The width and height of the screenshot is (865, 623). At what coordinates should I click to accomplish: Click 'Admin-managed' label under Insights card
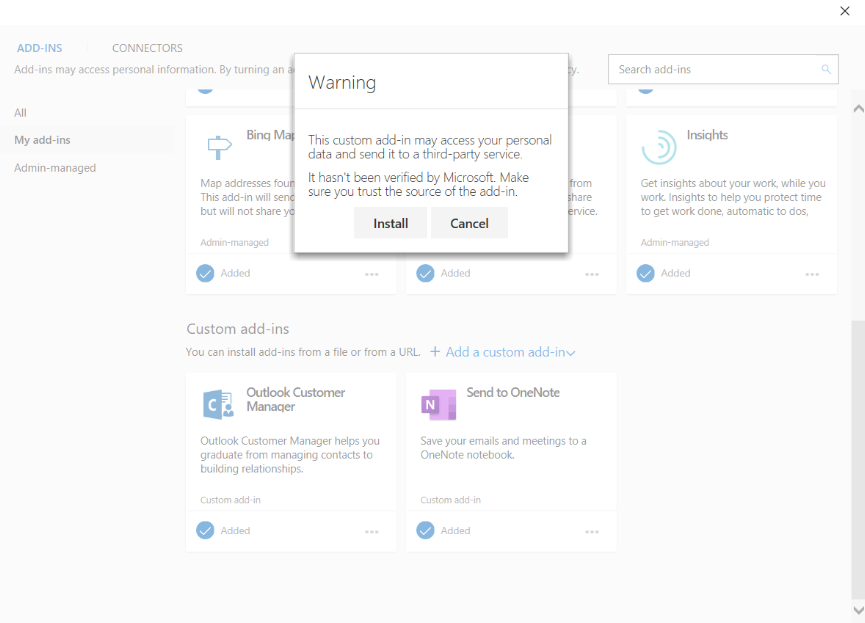[675, 242]
